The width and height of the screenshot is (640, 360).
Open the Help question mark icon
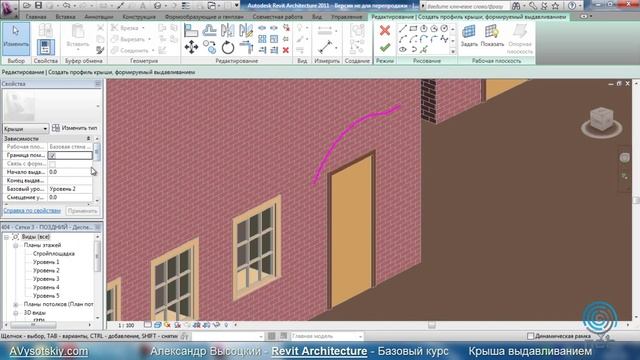tap(572, 6)
